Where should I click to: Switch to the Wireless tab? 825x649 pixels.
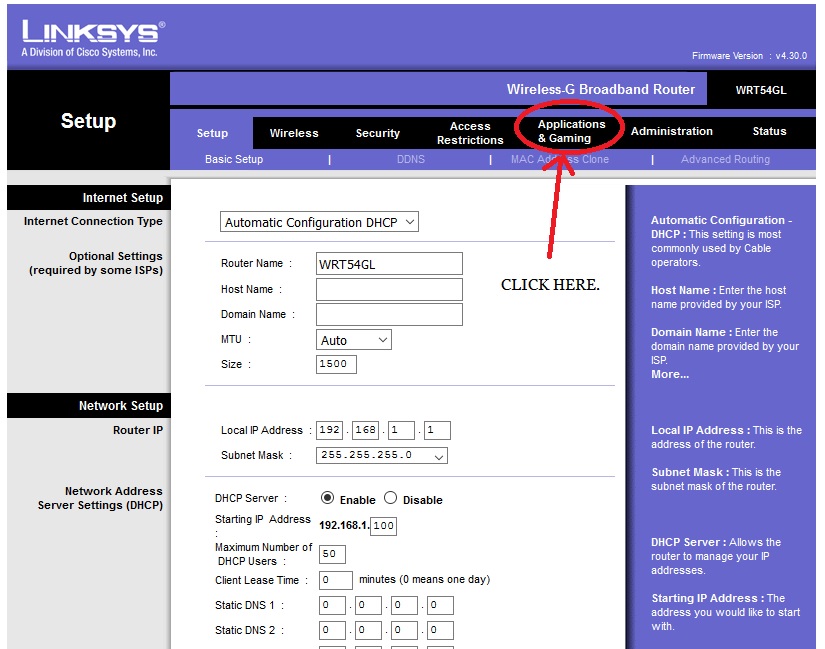(x=294, y=133)
